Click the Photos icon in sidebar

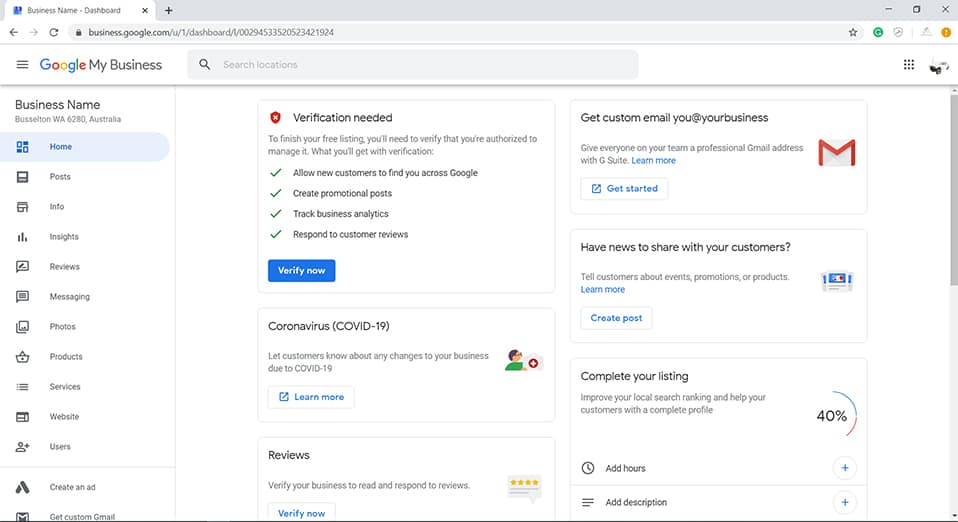pyautogui.click(x=23, y=326)
